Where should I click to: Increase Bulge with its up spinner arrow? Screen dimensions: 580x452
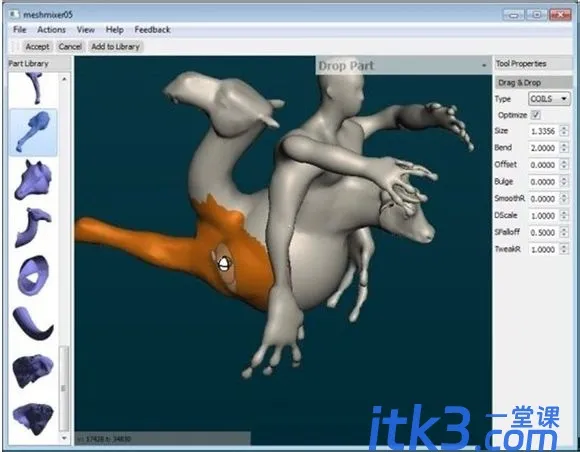point(564,179)
